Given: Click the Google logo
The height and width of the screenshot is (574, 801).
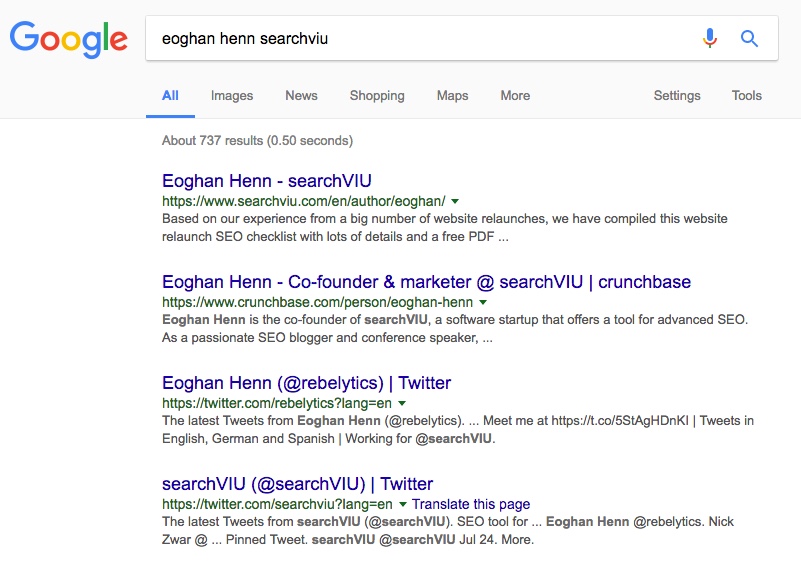Looking at the screenshot, I should coord(68,39).
